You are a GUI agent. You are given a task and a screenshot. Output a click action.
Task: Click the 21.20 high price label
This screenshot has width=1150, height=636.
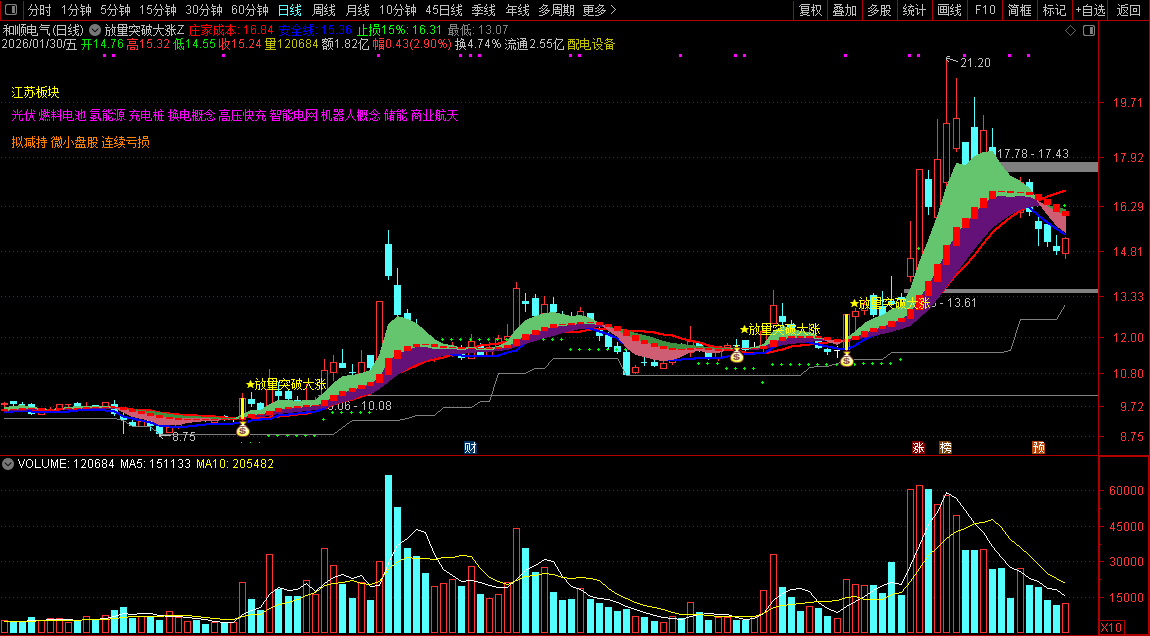(x=975, y=63)
